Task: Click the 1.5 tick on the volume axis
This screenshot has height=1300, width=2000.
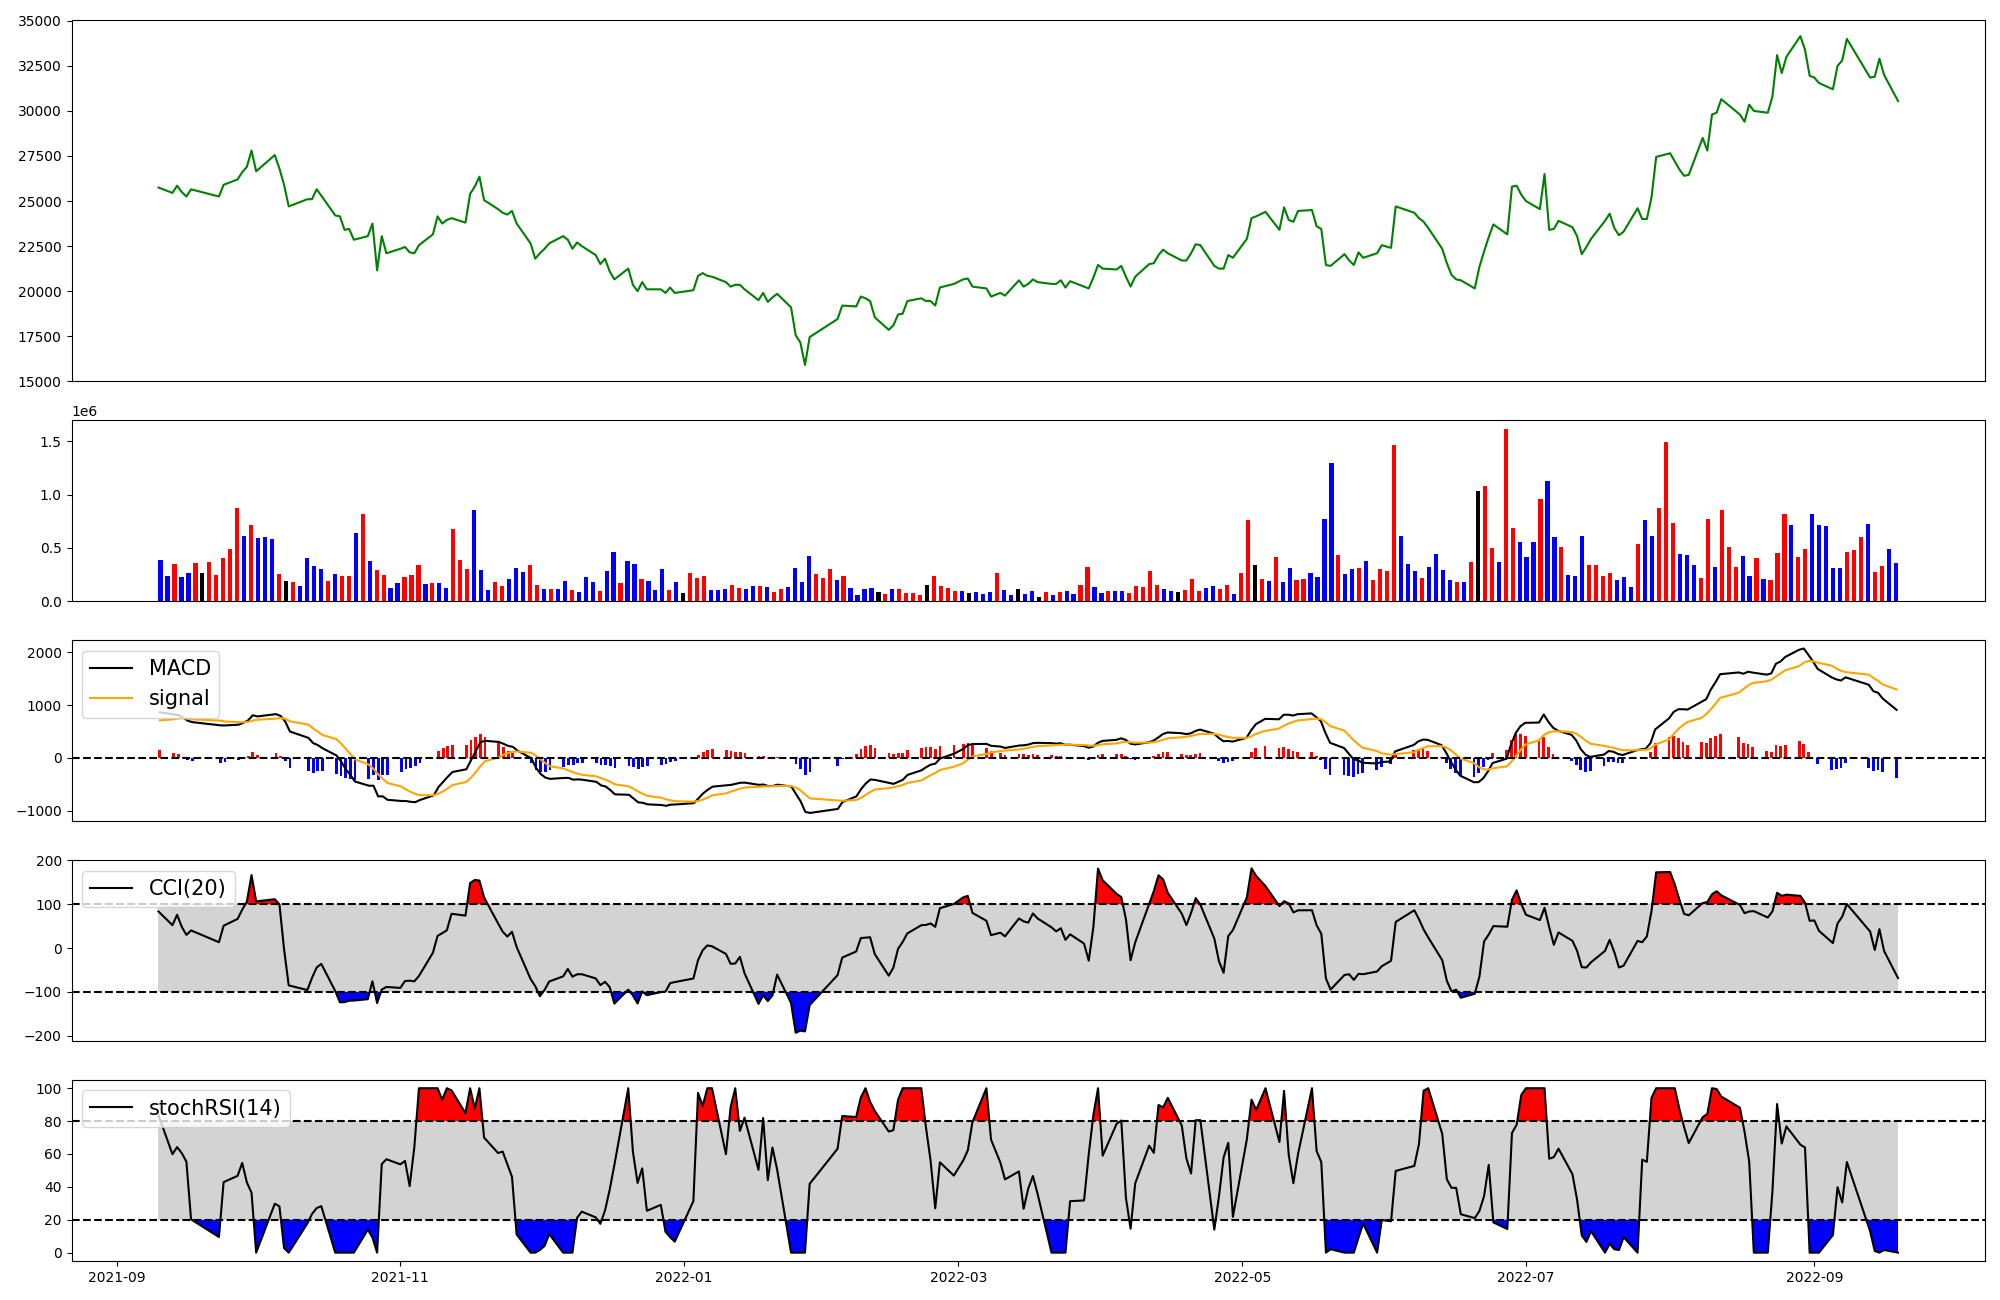Action: coord(52,442)
